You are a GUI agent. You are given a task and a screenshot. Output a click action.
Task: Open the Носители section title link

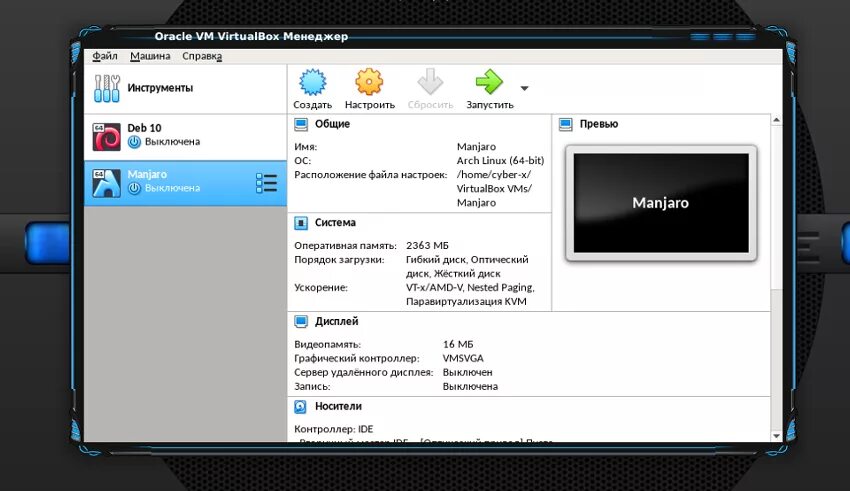click(338, 406)
